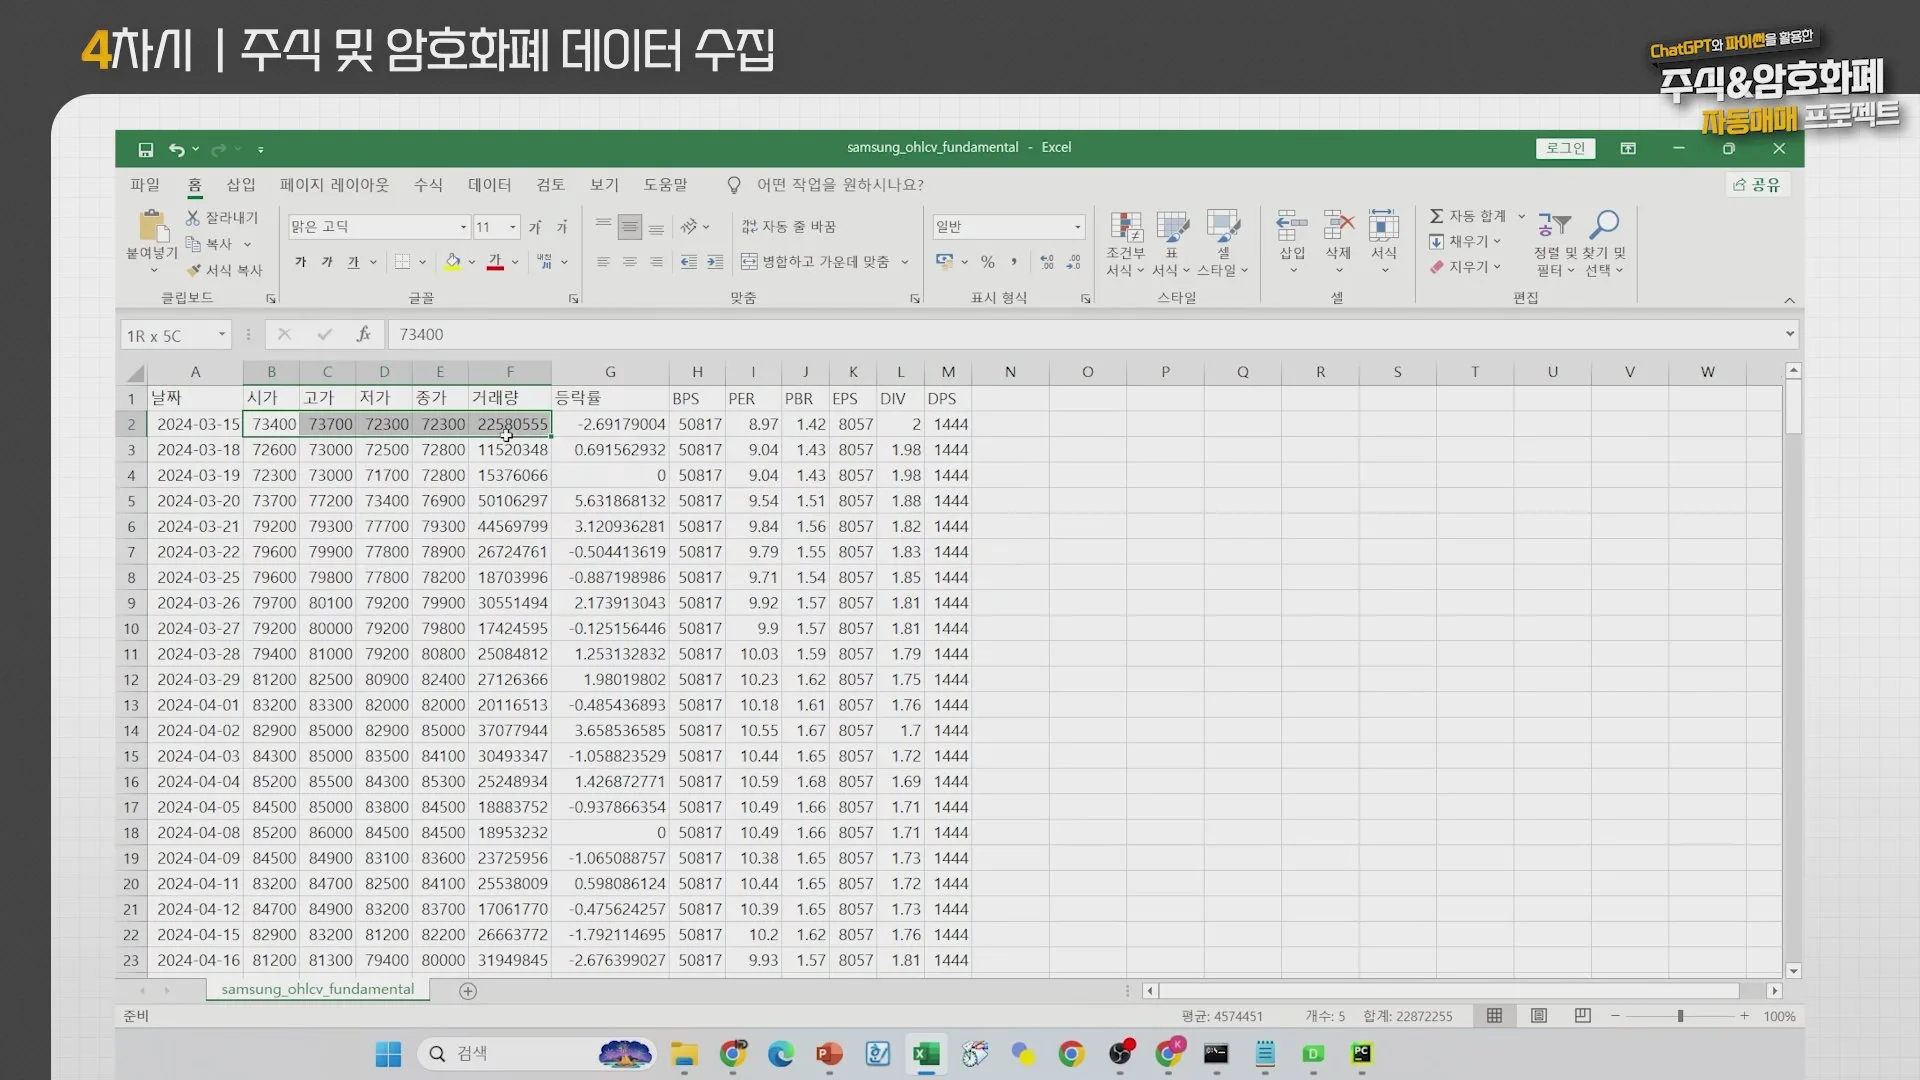
Task: Click the Cut scissors icon
Action: (x=193, y=217)
